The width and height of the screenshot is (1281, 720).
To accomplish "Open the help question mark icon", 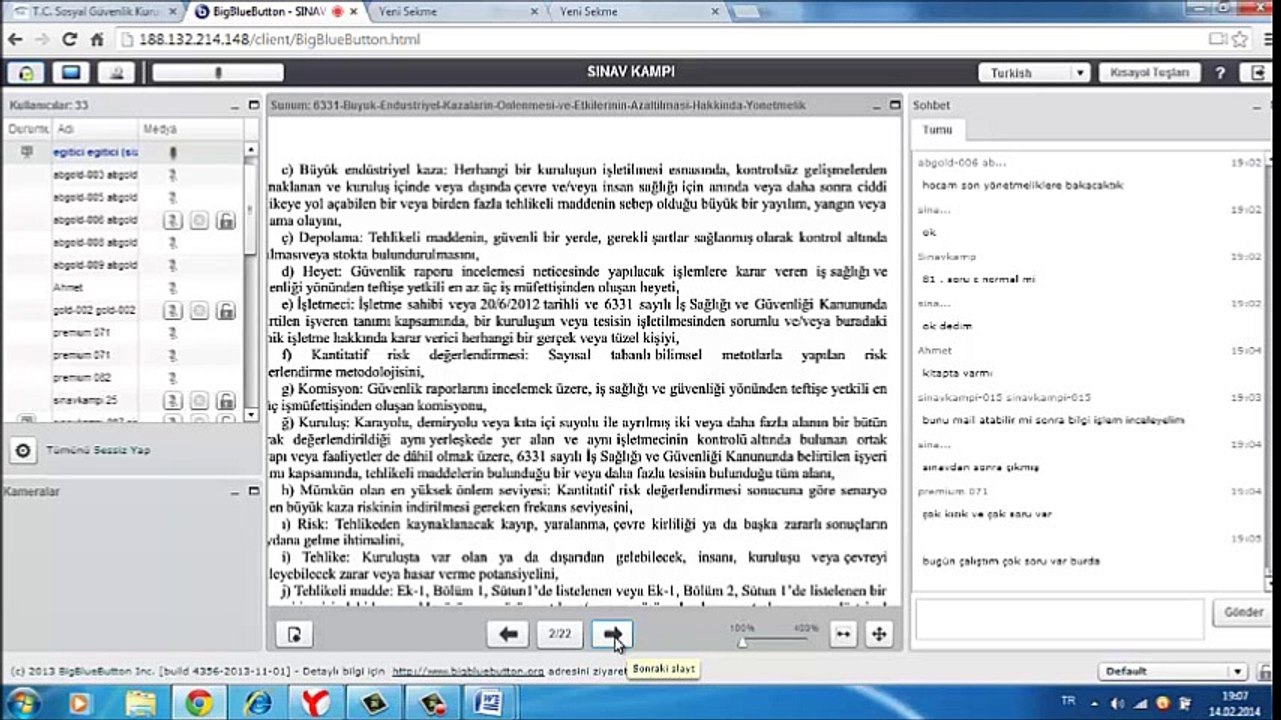I will pos(1220,73).
